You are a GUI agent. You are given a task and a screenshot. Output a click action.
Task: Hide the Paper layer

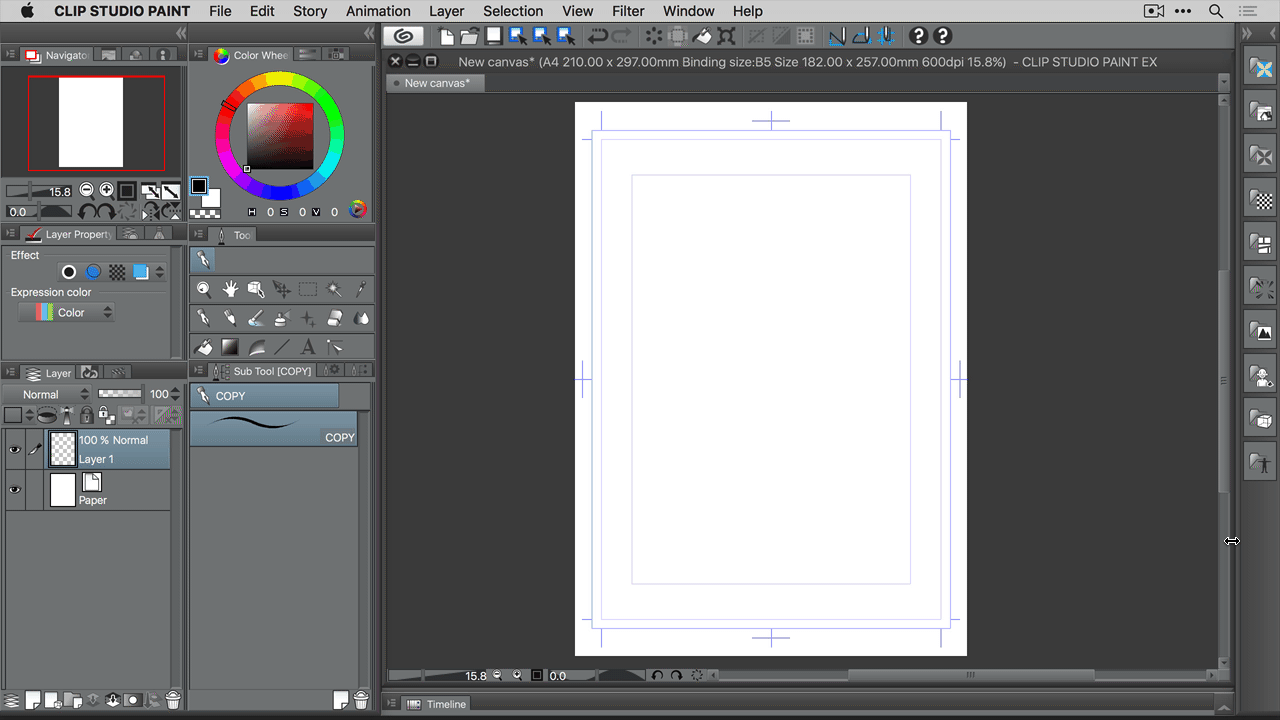(x=14, y=489)
